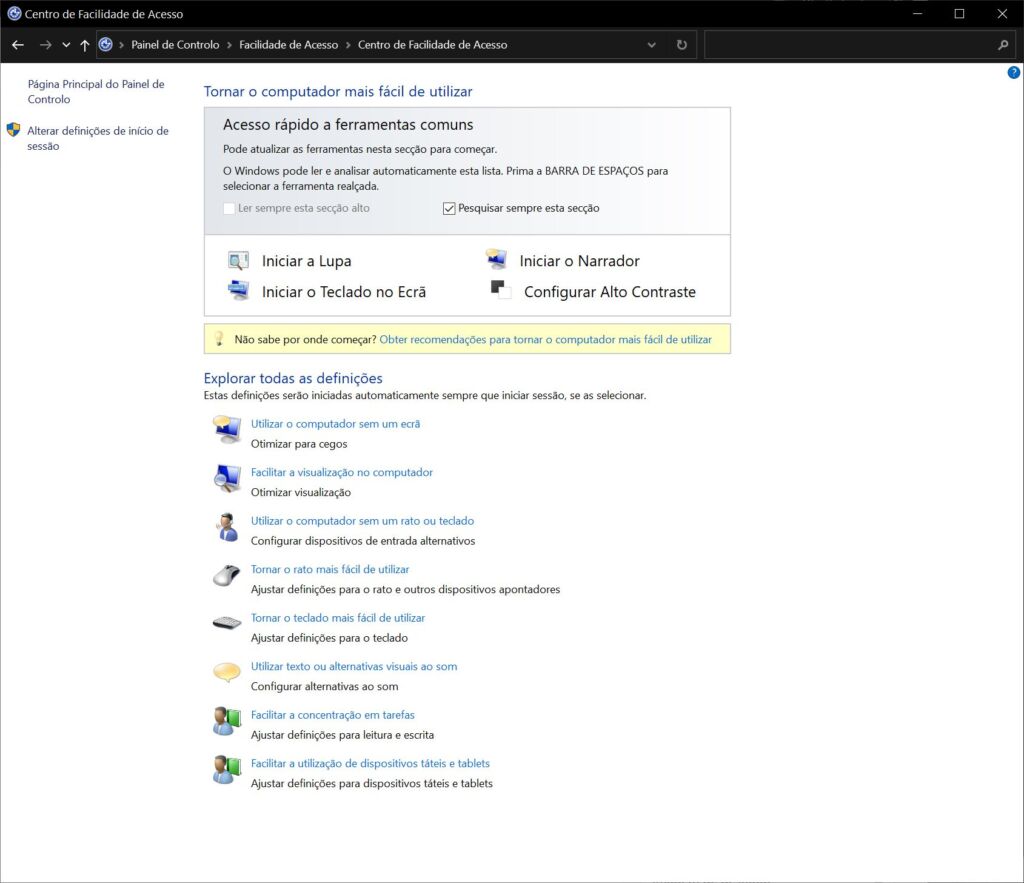Click the high contrast icon

pos(501,289)
